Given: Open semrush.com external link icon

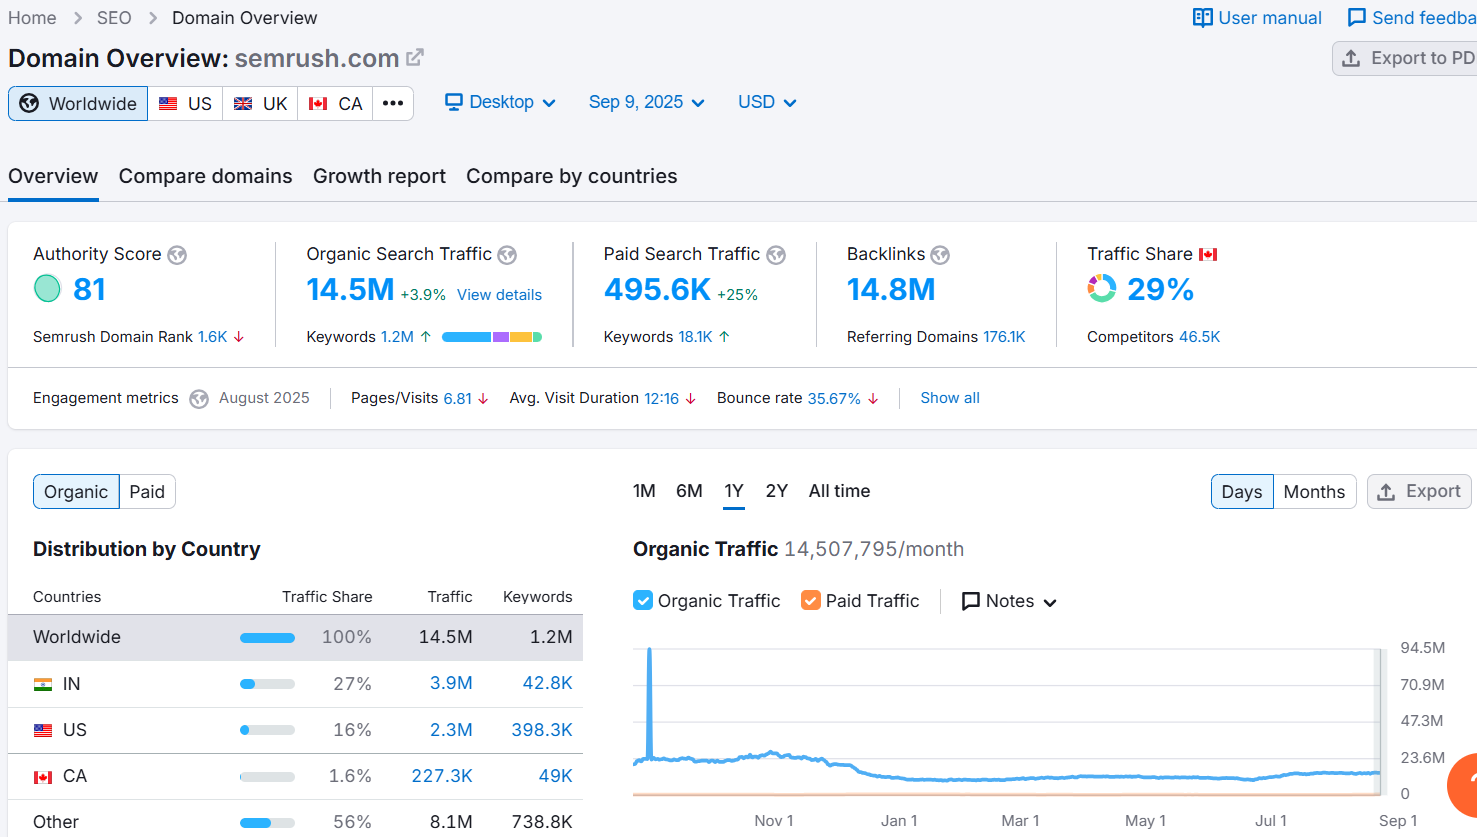Looking at the screenshot, I should coord(414,58).
